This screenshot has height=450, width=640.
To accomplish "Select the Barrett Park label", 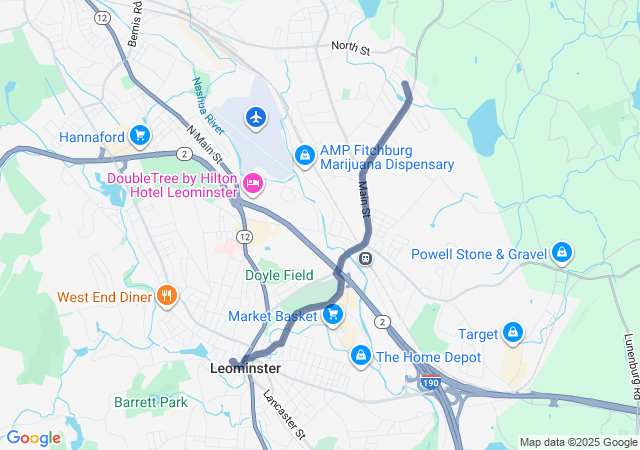I will point(151,402).
